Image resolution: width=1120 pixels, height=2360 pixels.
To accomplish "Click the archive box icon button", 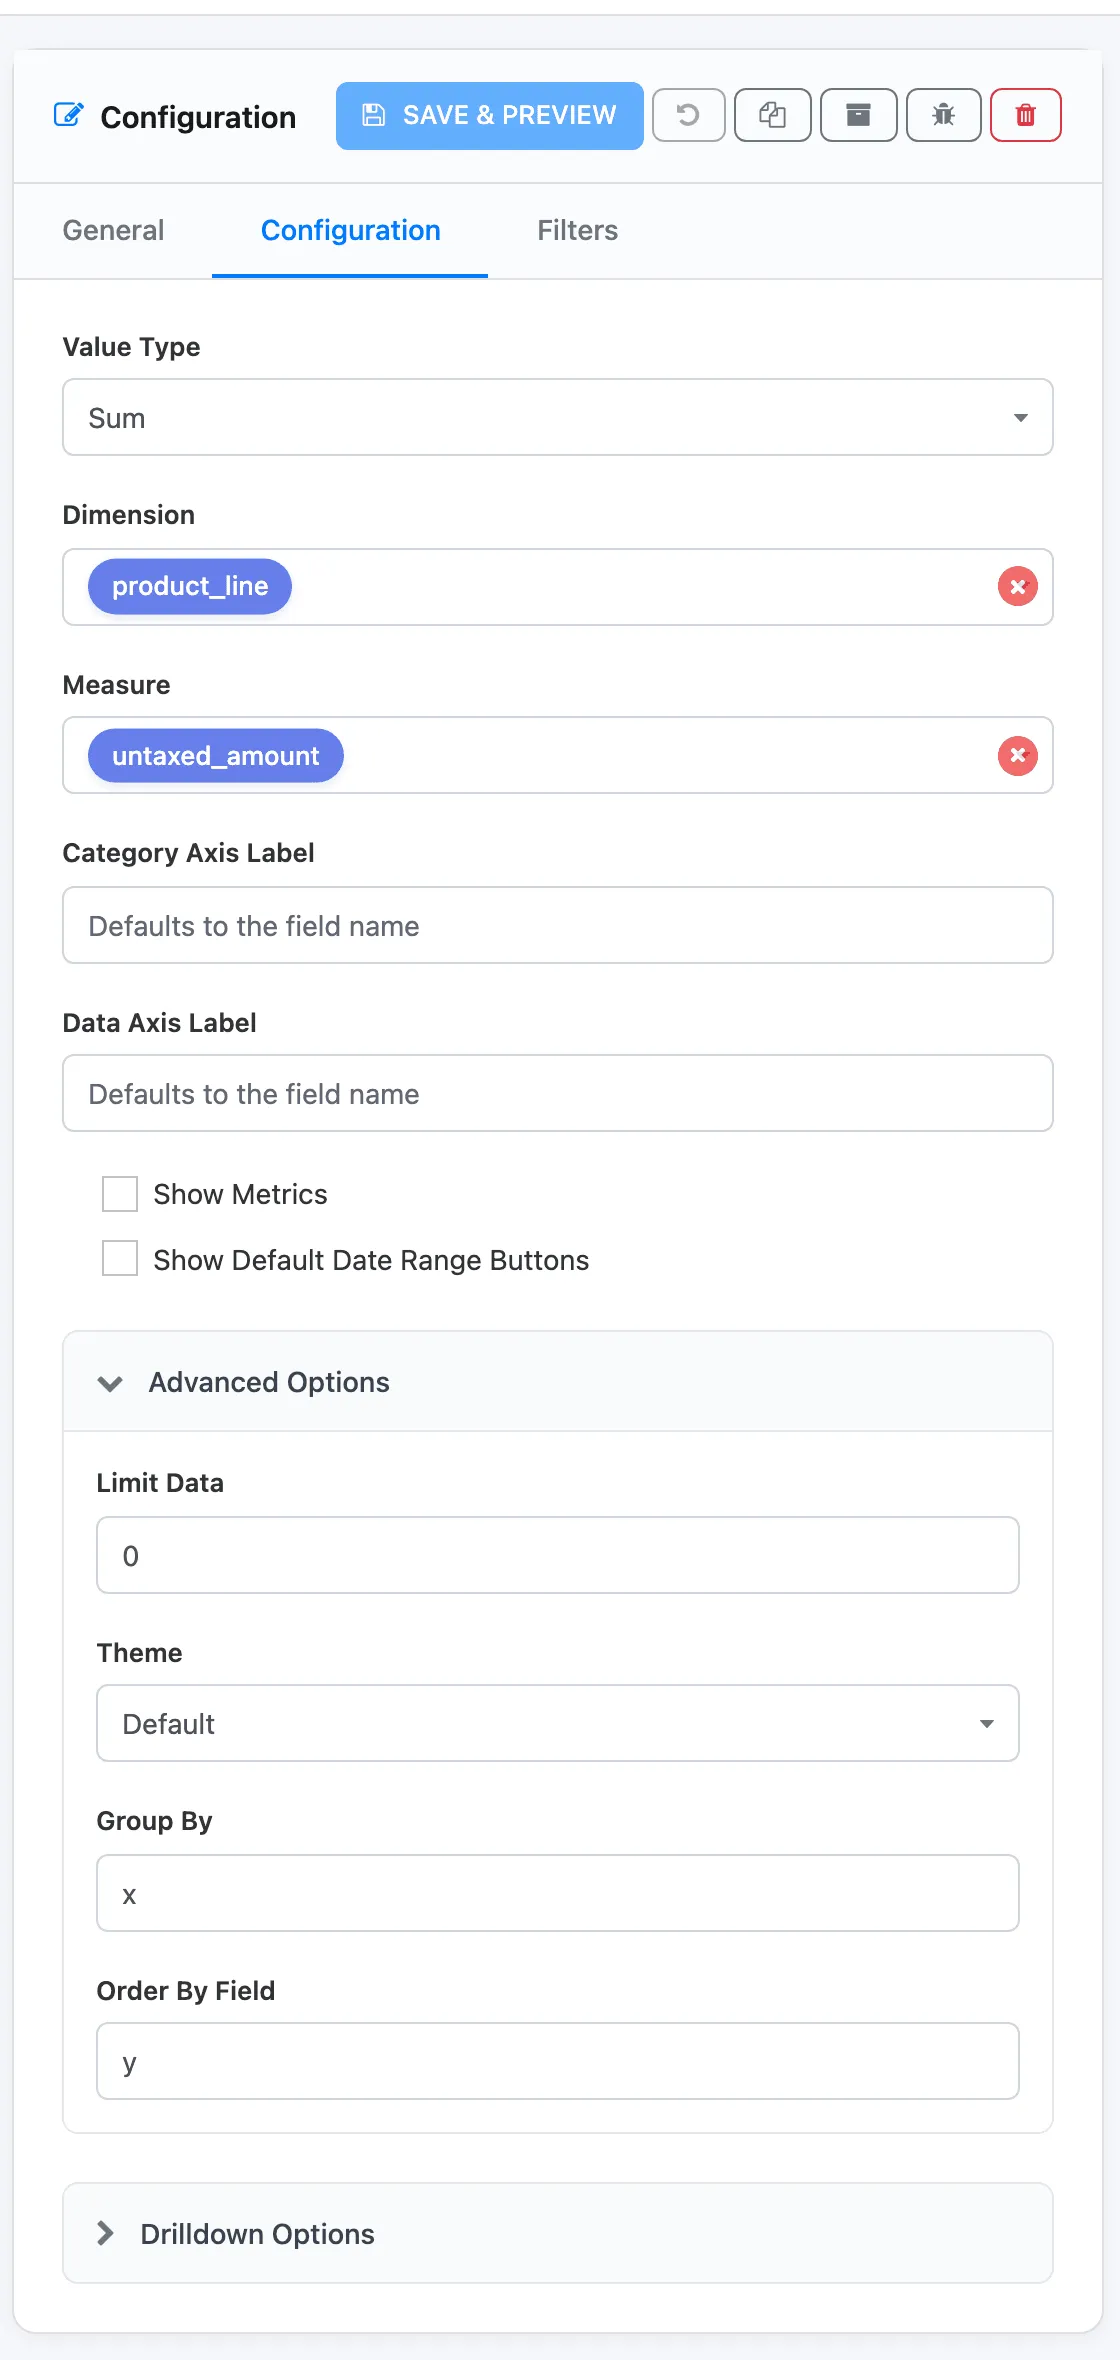I will click(858, 115).
